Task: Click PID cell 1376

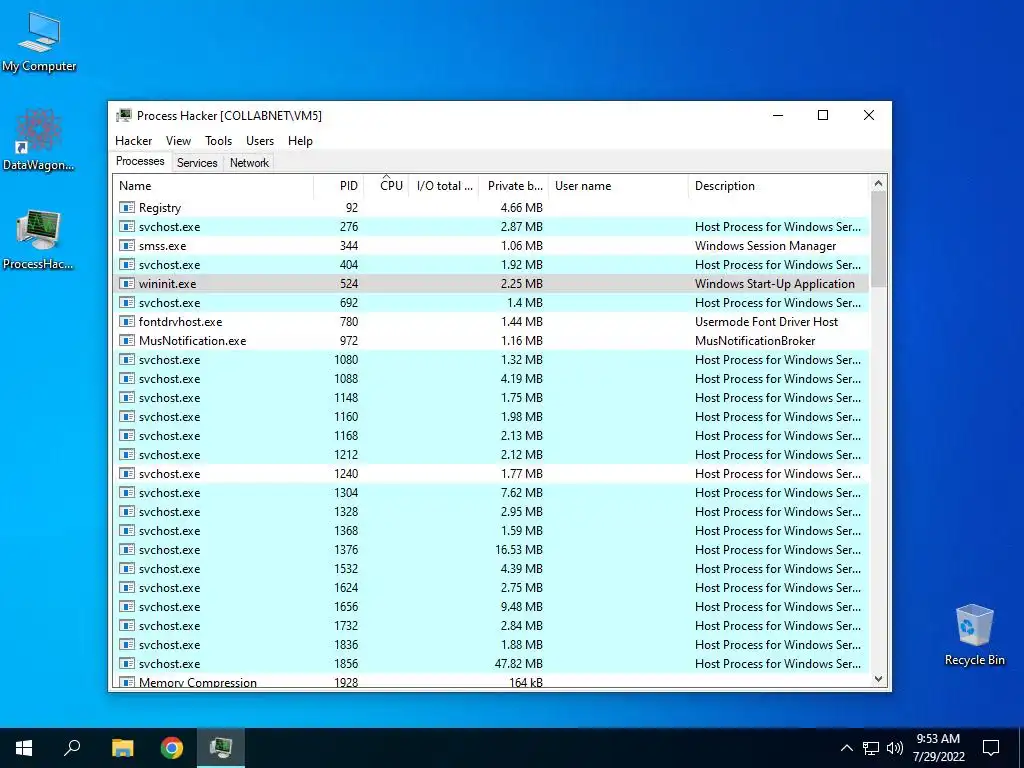Action: (346, 550)
